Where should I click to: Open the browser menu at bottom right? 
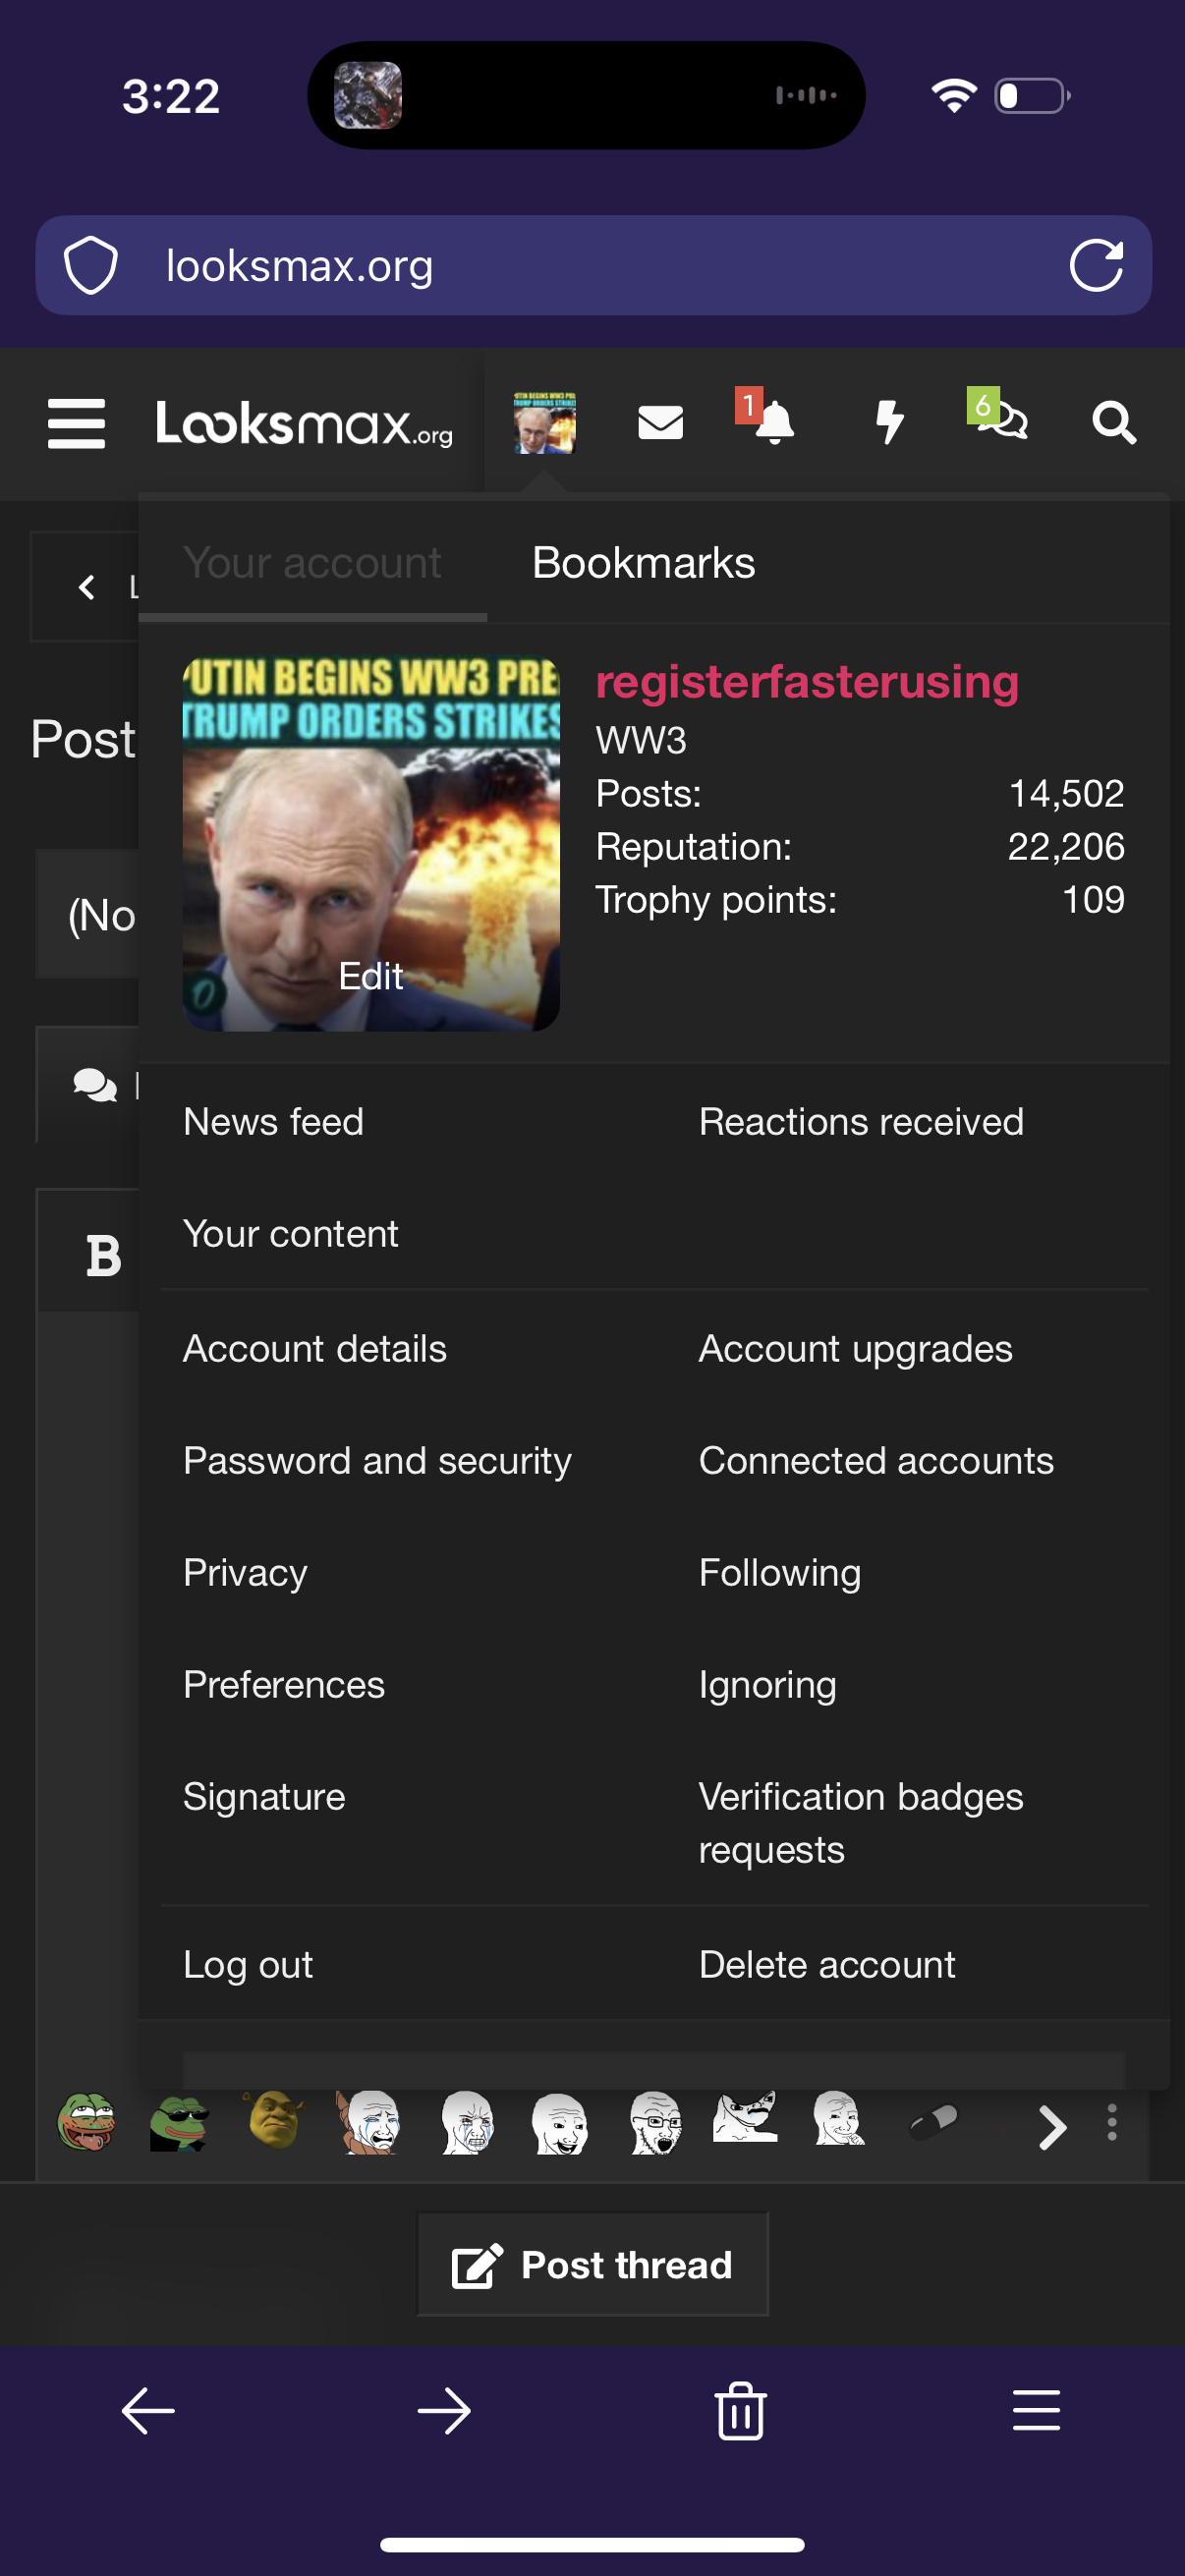(x=1036, y=2411)
